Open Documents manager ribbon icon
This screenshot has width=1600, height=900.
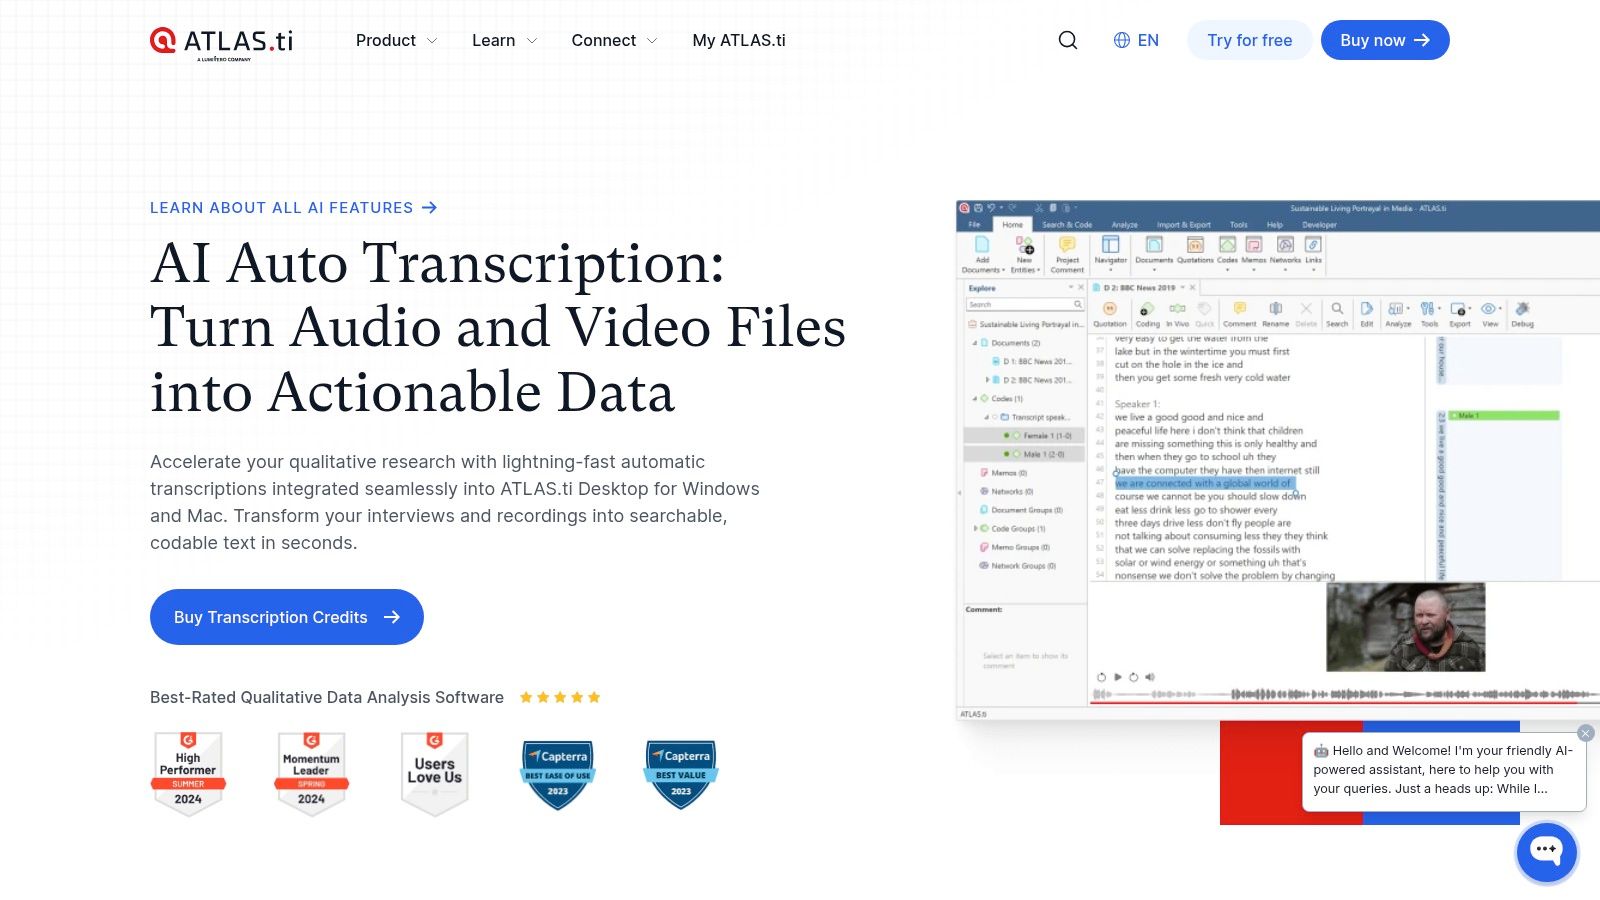[1154, 252]
